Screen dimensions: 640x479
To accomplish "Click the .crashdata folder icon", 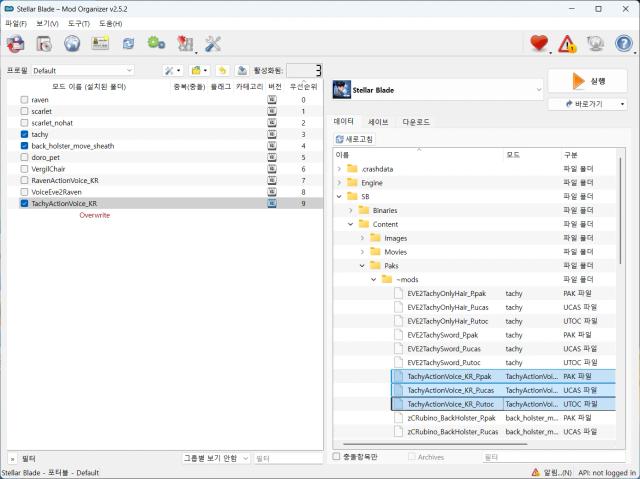I will click(352, 169).
